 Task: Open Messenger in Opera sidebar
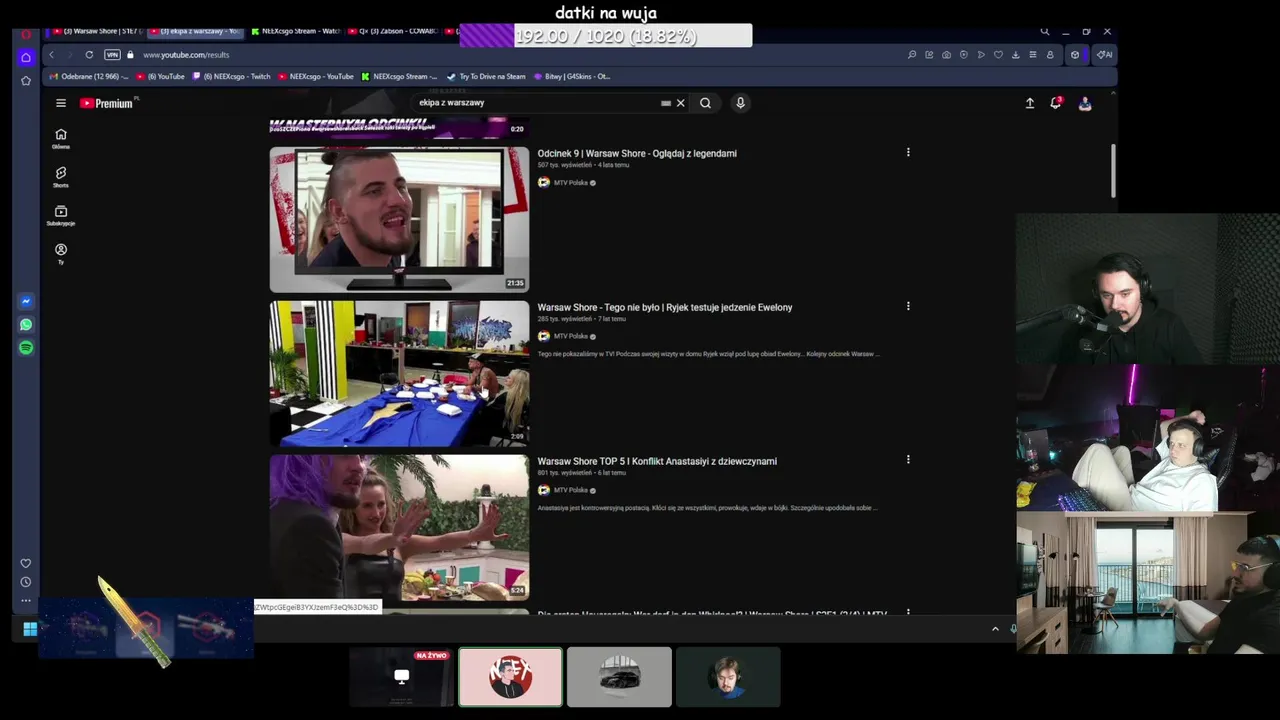(26, 301)
